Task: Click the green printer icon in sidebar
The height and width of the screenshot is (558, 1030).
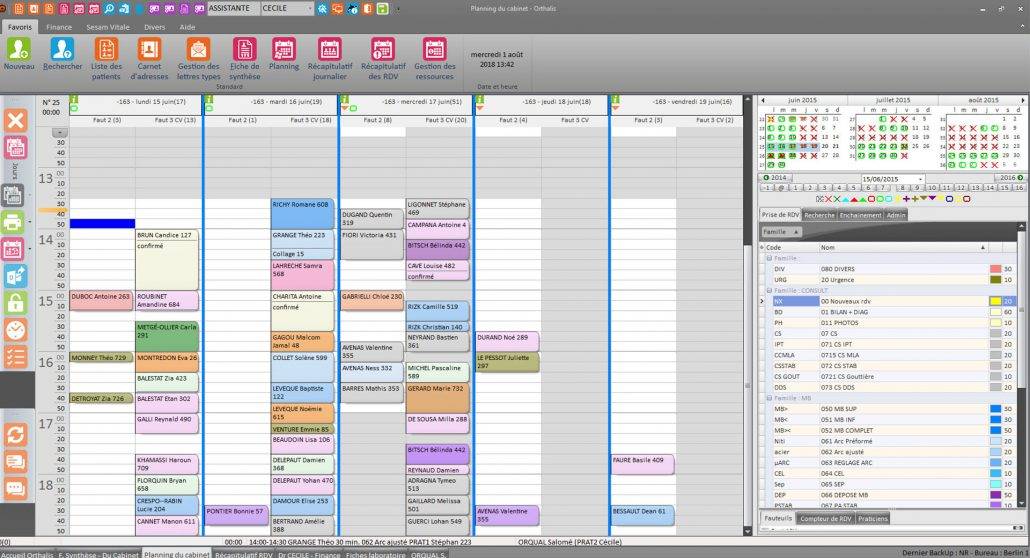Action: coord(15,222)
